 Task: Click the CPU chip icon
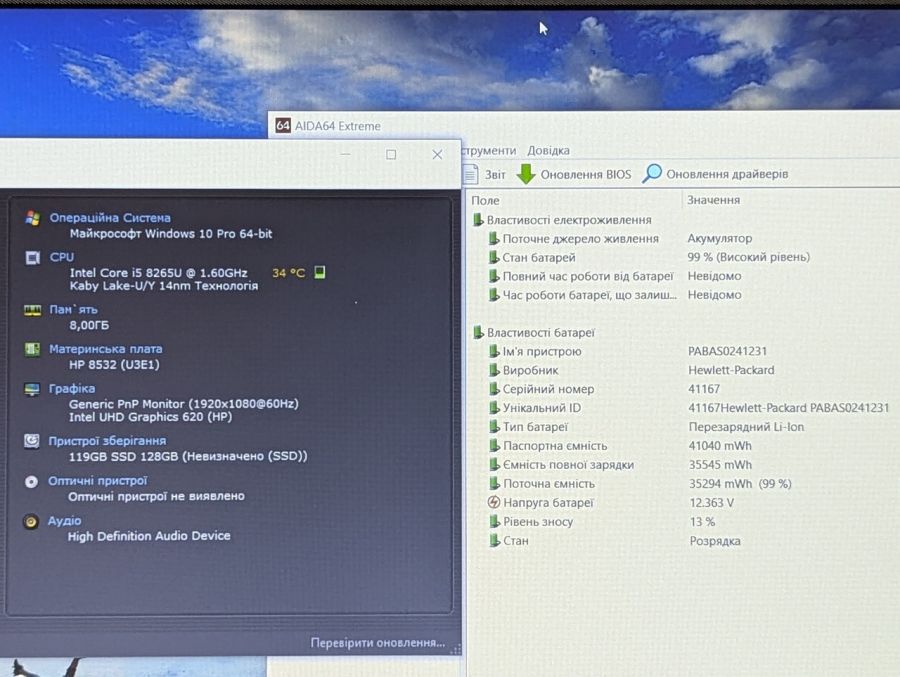pos(33,258)
